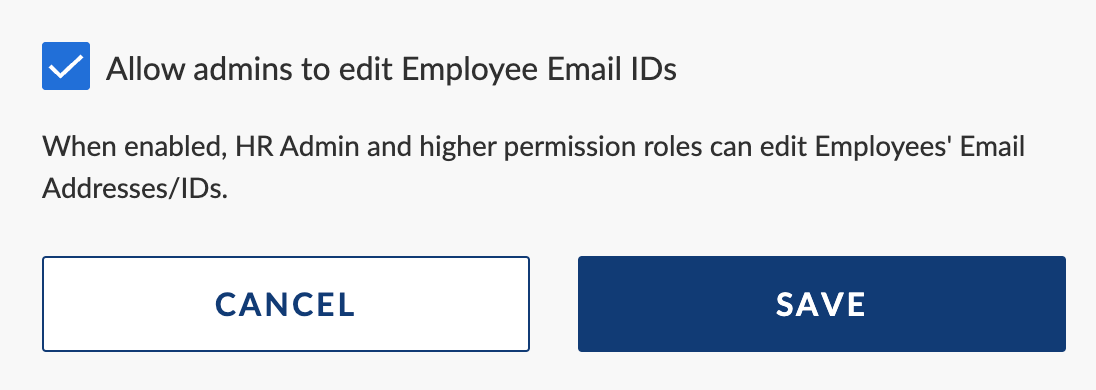1096x390 pixels.
Task: Click the 'When enabled, HR Admin' description text
Action: point(533,168)
